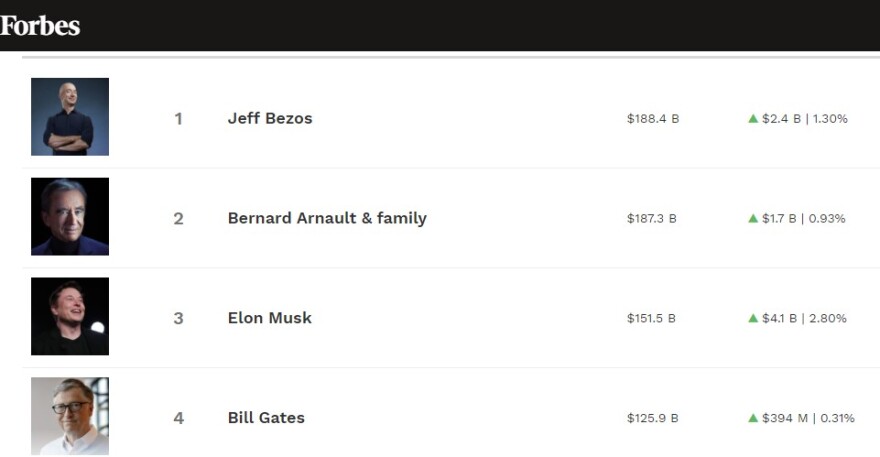Select the $151.5 B net worth value
Screen dimensions: 880x457
pyautogui.click(x=651, y=319)
